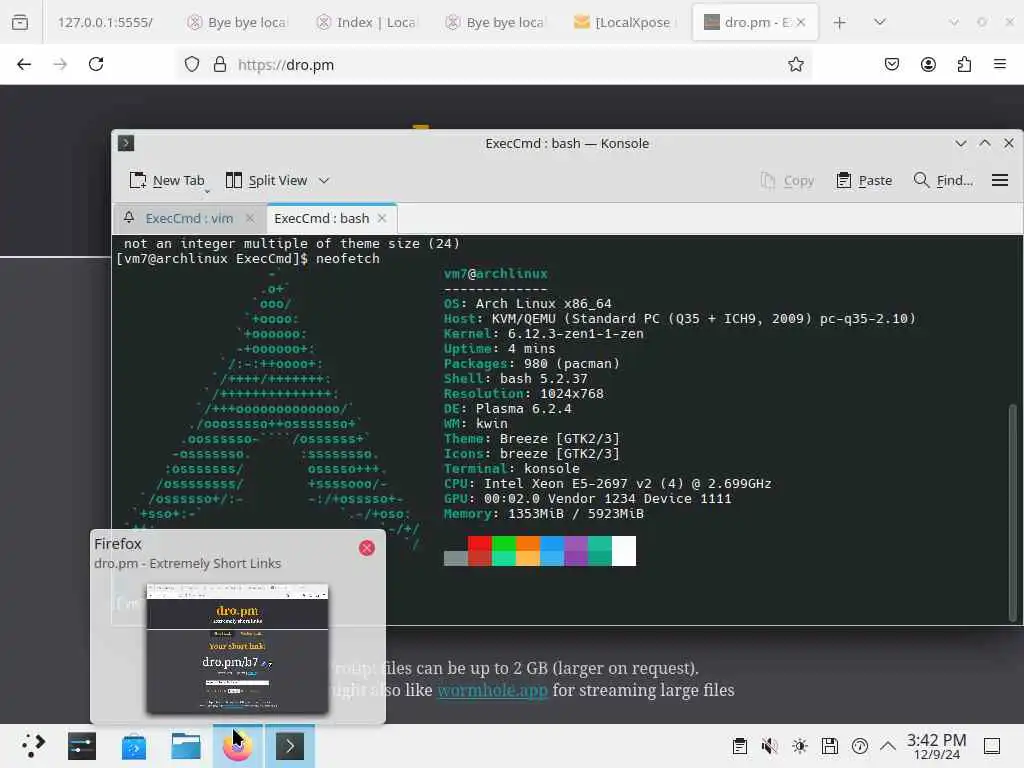View site security padlock info
The image size is (1024, 768).
(x=220, y=64)
